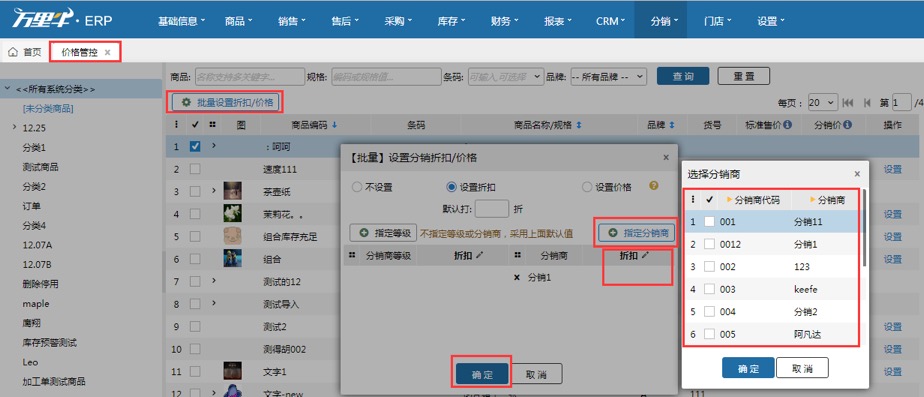
Task: Check distributor 001 分销11 checkbox
Action: (710, 221)
